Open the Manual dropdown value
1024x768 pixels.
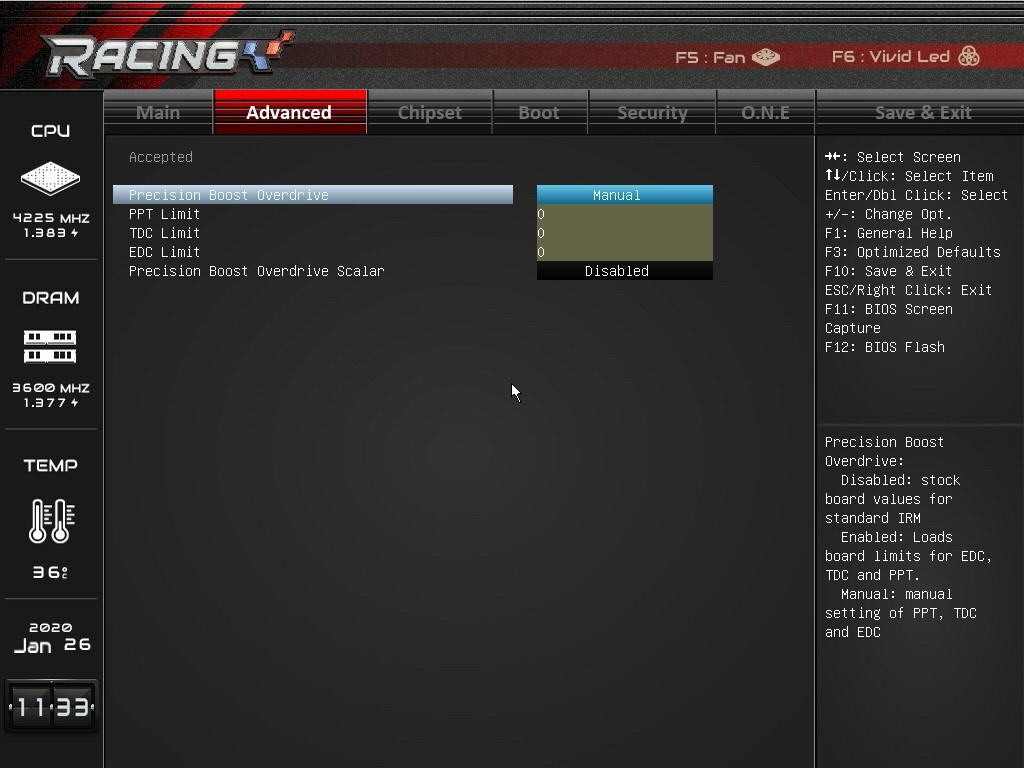[x=625, y=195]
